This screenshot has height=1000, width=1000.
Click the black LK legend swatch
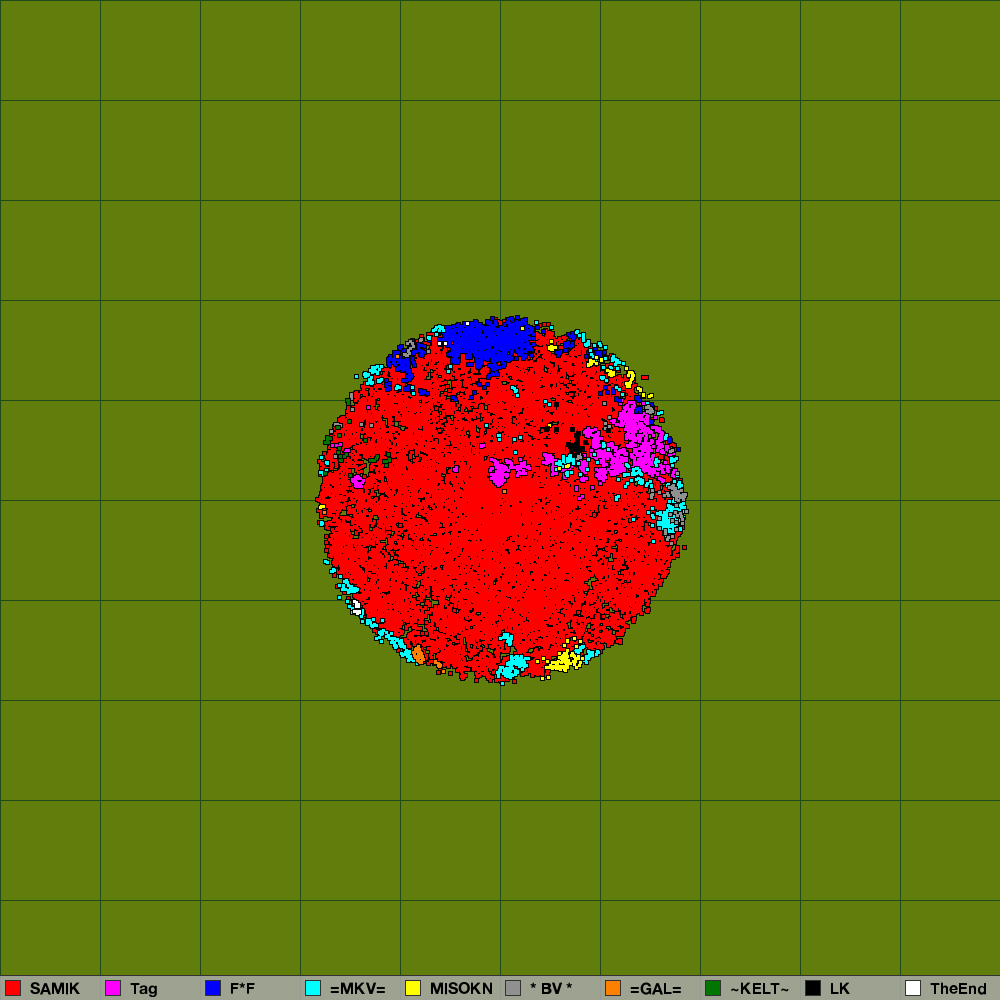point(813,988)
